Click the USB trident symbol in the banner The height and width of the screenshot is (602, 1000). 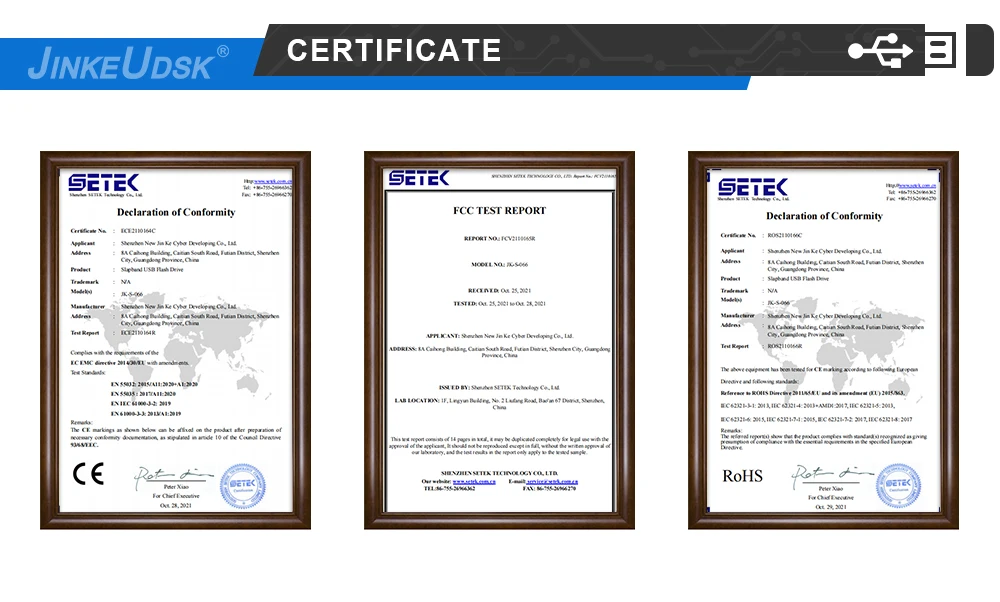tap(881, 50)
